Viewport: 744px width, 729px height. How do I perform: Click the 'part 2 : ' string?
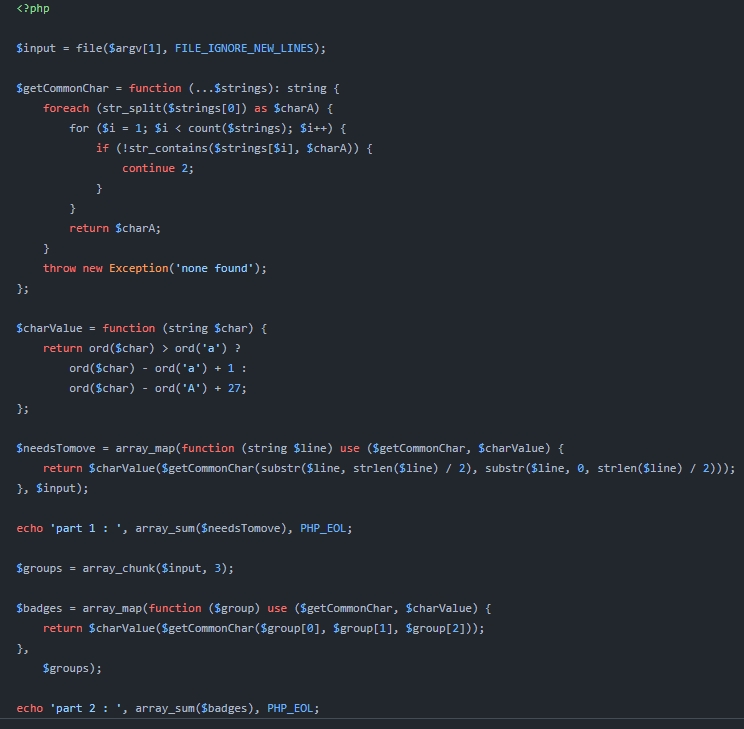[x=83, y=708]
